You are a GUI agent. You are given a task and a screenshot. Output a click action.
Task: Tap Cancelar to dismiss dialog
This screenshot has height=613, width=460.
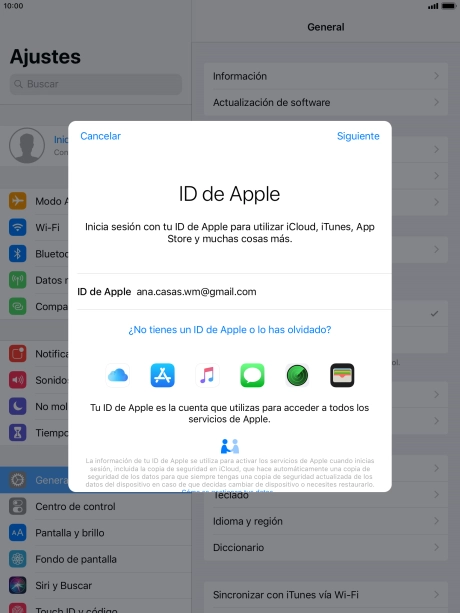100,136
